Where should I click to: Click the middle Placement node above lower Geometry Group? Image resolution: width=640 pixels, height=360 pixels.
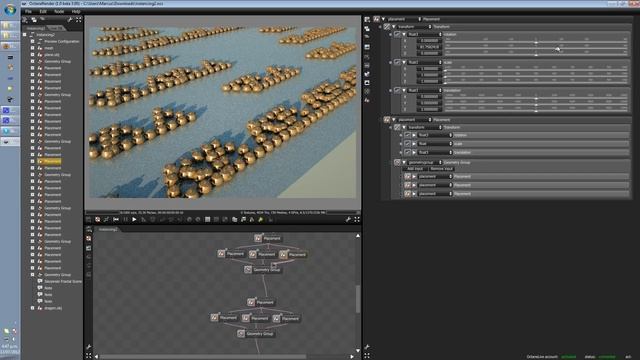click(256, 318)
